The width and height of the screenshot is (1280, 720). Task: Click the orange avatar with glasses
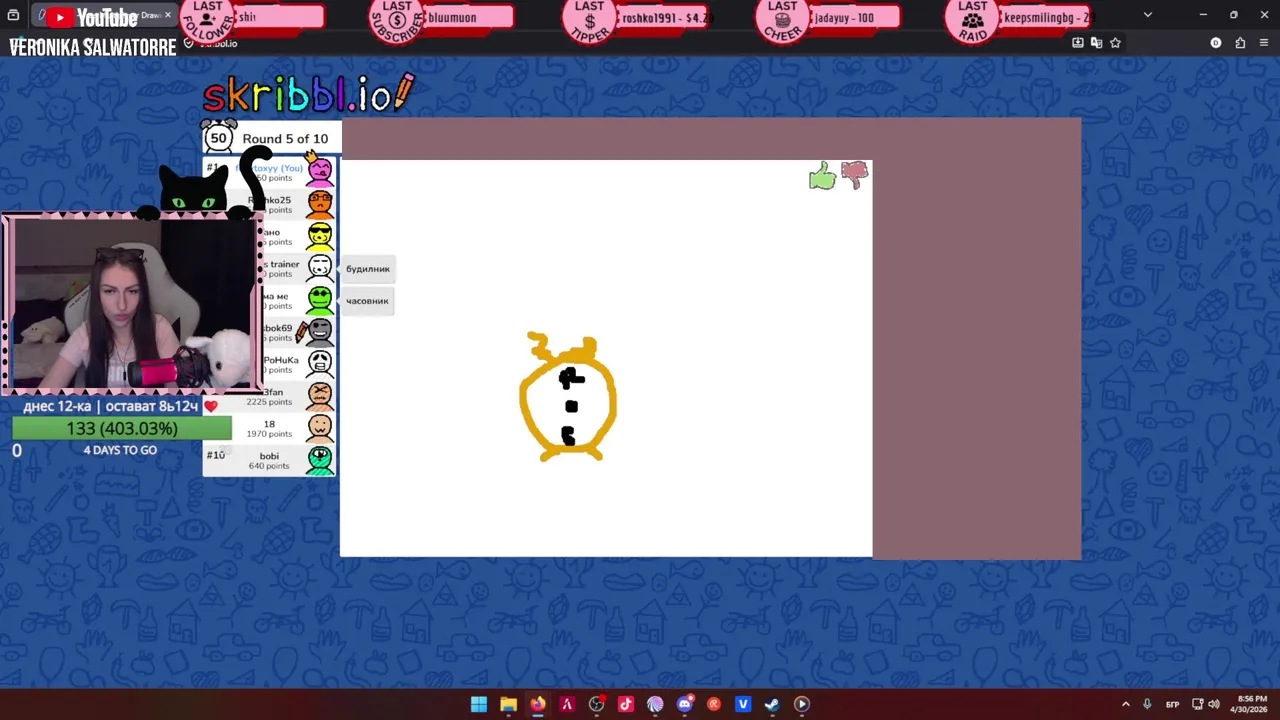point(320,204)
